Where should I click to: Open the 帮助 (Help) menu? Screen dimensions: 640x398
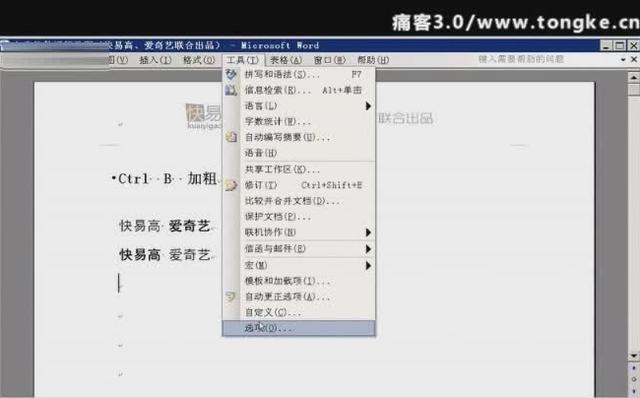373,60
